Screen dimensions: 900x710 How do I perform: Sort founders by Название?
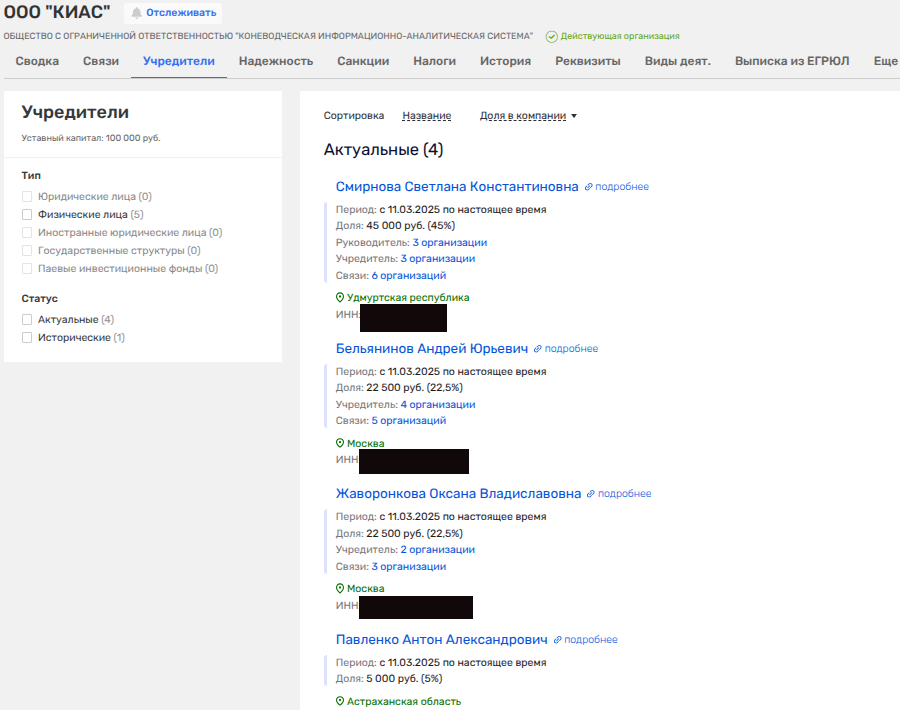pos(426,116)
